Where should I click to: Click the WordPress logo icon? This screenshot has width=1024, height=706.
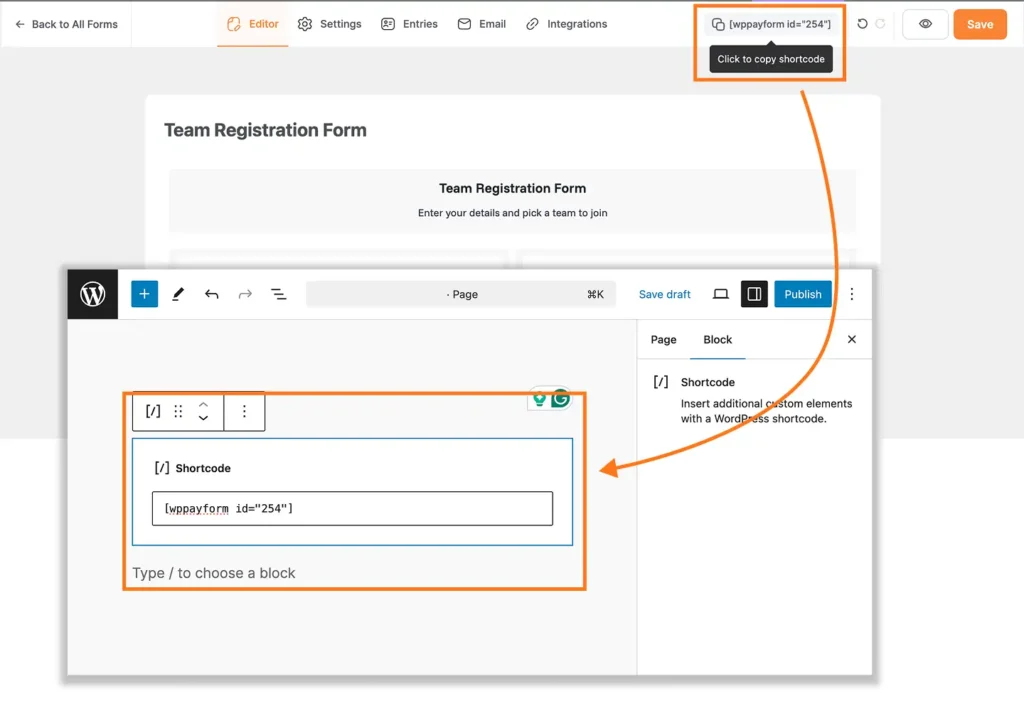(93, 294)
